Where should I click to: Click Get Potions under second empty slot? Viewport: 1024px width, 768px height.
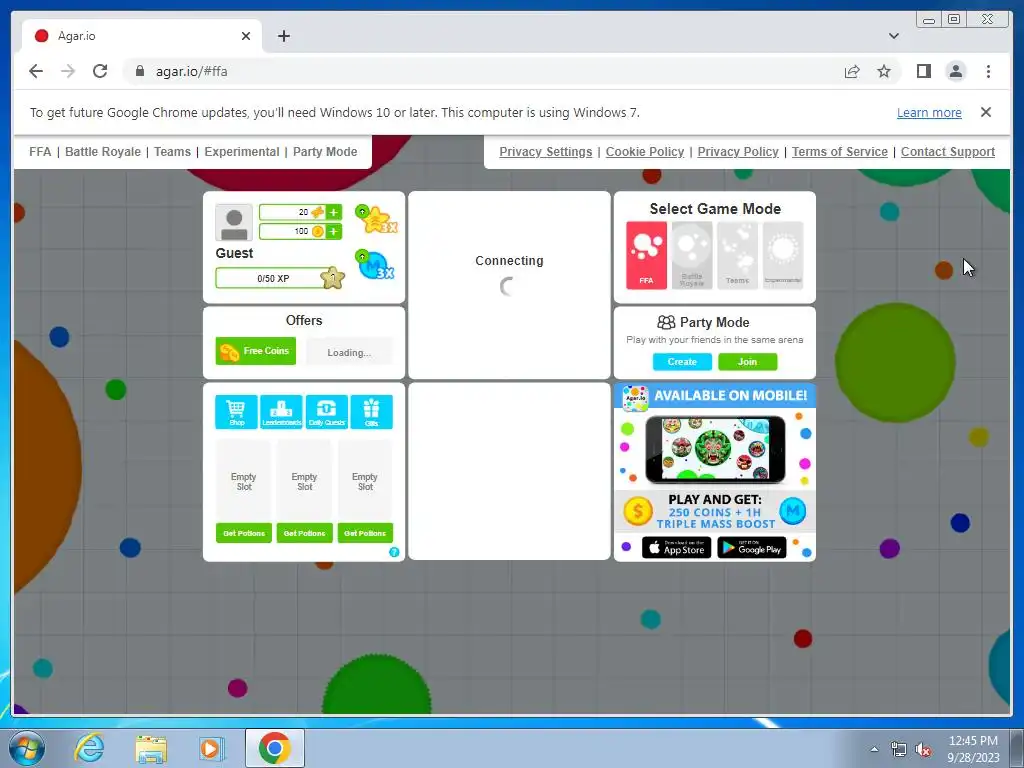304,533
